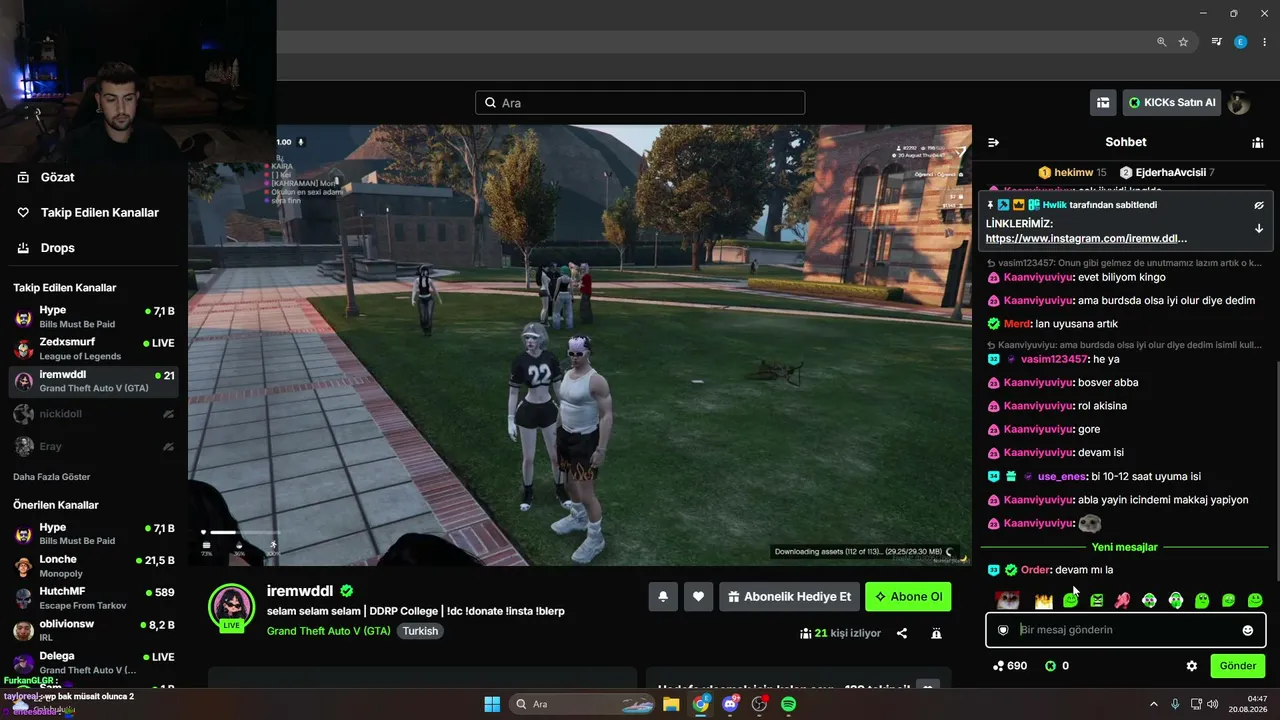This screenshot has height=720, width=1280.
Task: Expand the list with 'Daha Fazla Göster'
Action: 52,477
